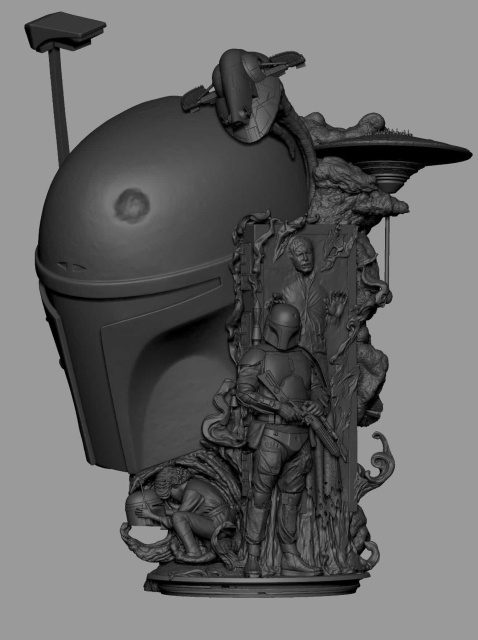Click the floating disc-shaped city platform
The image size is (478, 640).
(x=392, y=153)
